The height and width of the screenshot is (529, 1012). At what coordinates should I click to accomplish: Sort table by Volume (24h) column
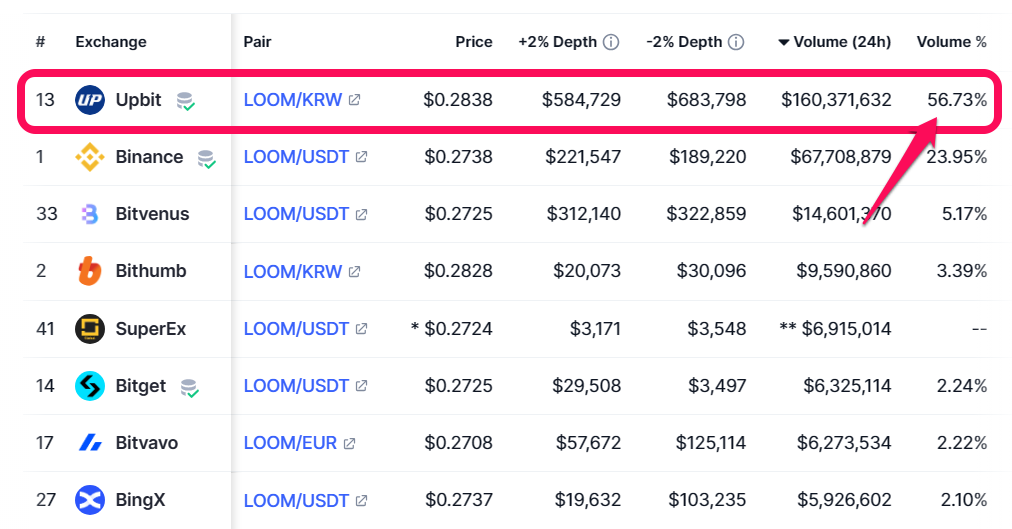tap(840, 42)
